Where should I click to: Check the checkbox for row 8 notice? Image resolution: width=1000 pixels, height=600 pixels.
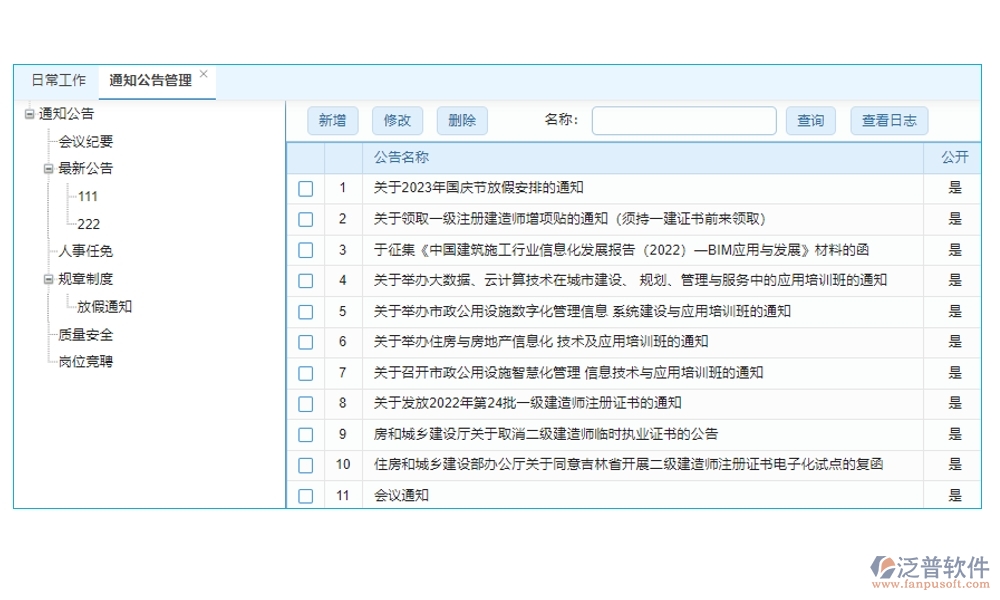305,403
